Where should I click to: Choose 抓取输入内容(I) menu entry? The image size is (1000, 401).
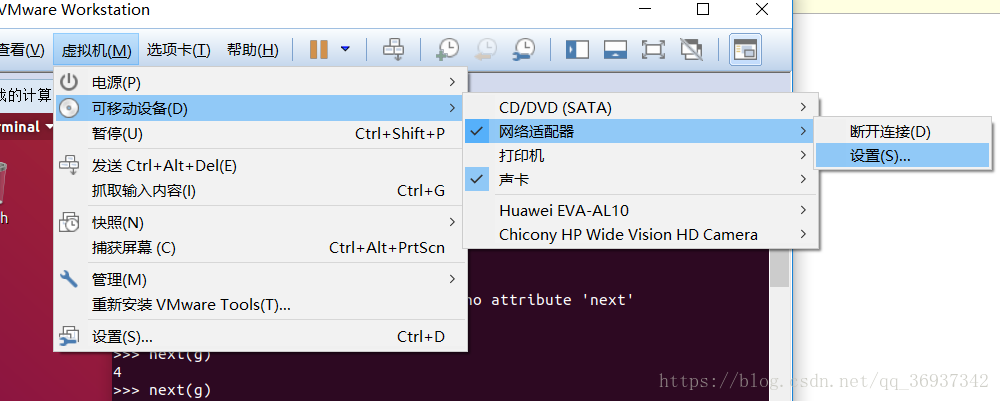[260, 191]
